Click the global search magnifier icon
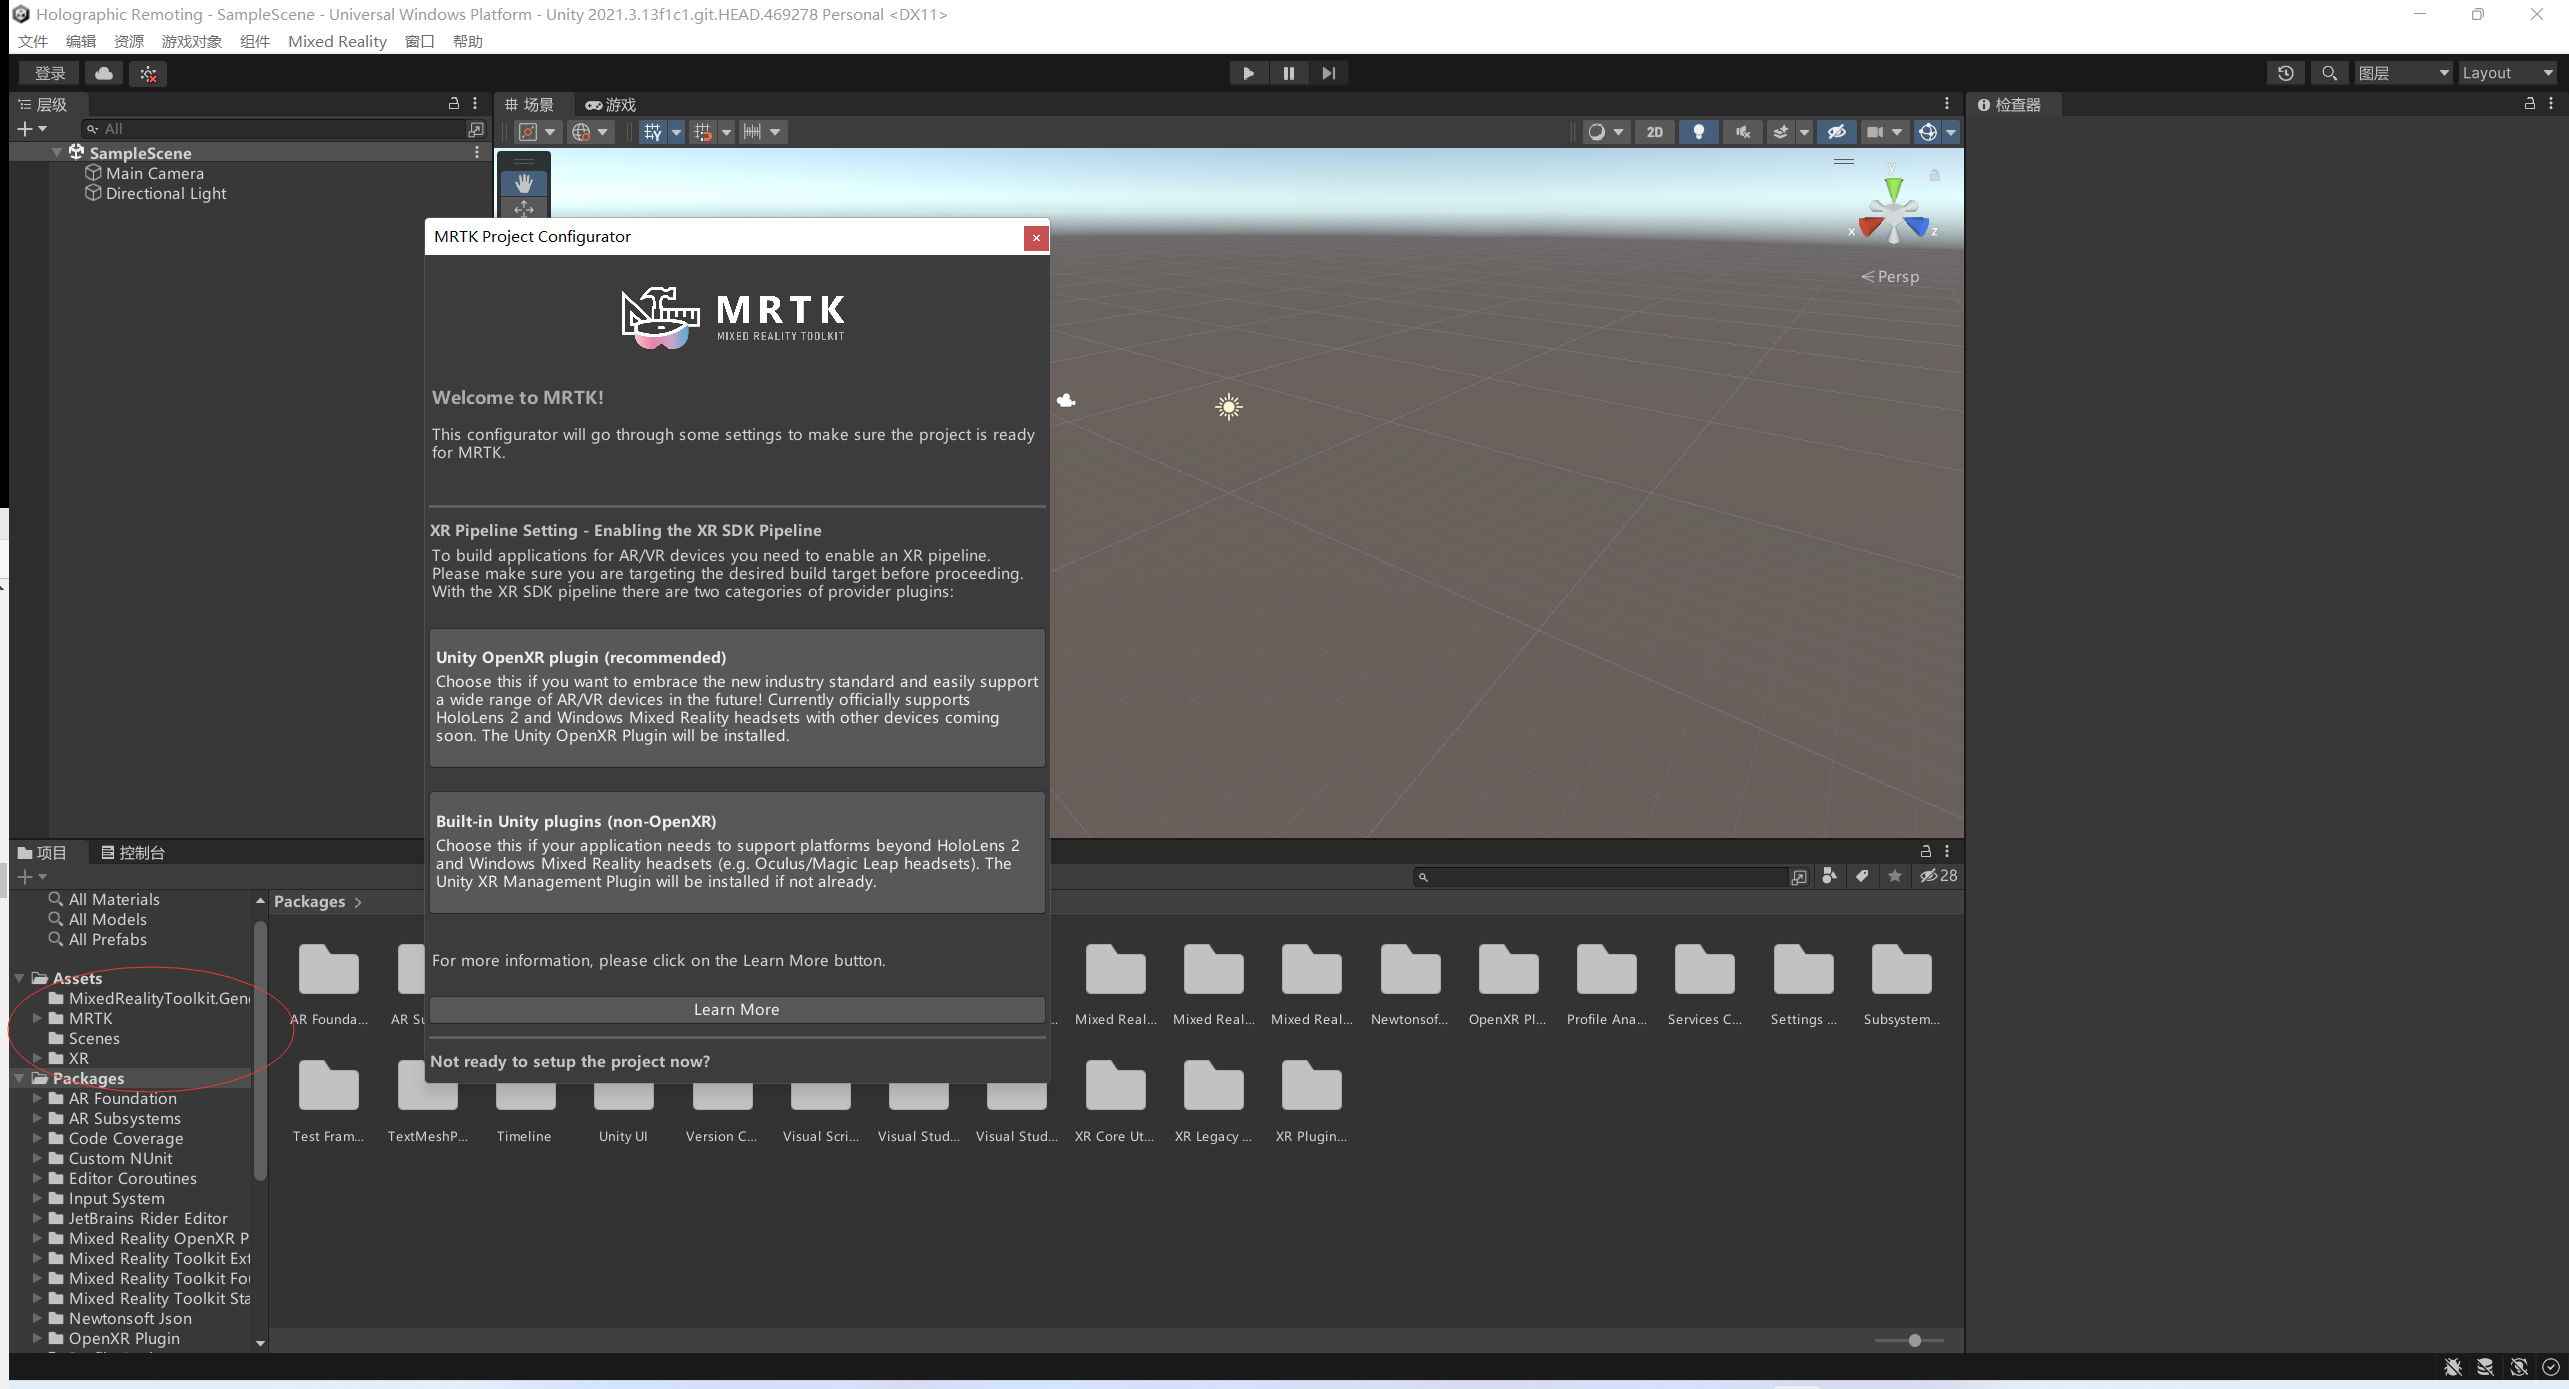This screenshot has width=2569, height=1389. click(2329, 73)
